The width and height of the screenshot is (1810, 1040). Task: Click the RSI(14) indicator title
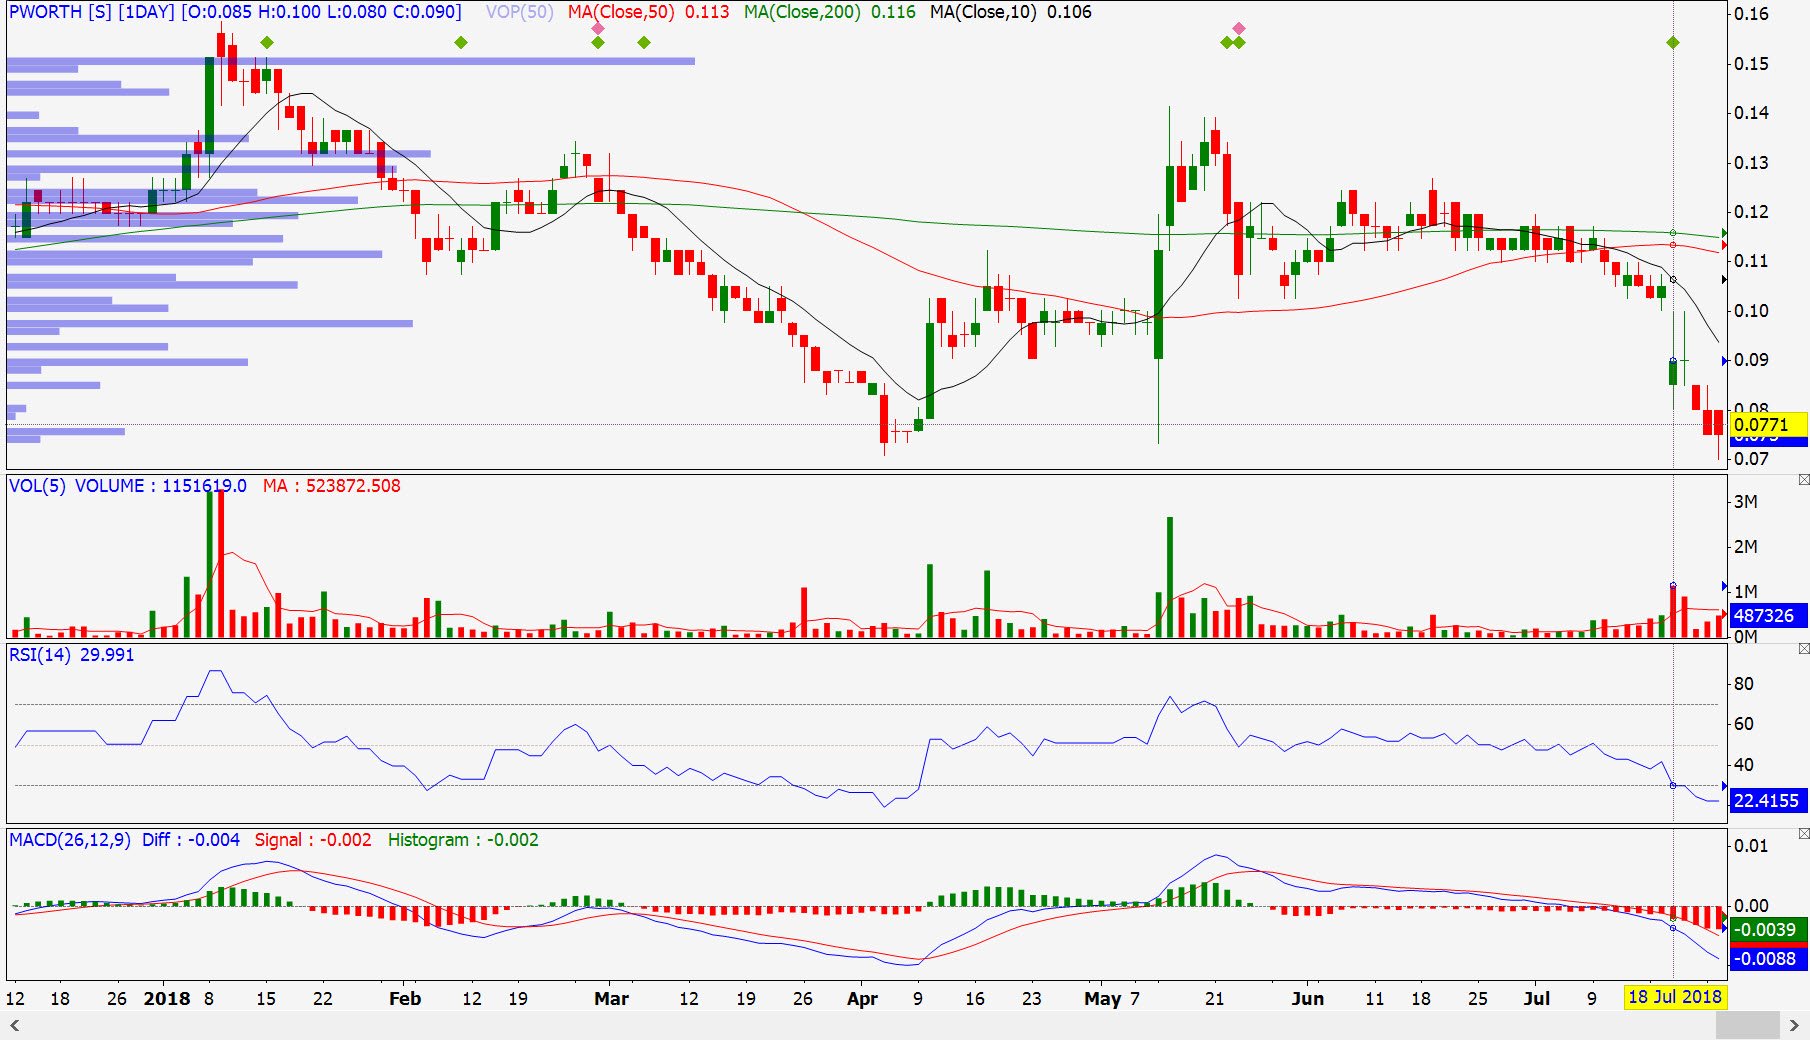40,655
